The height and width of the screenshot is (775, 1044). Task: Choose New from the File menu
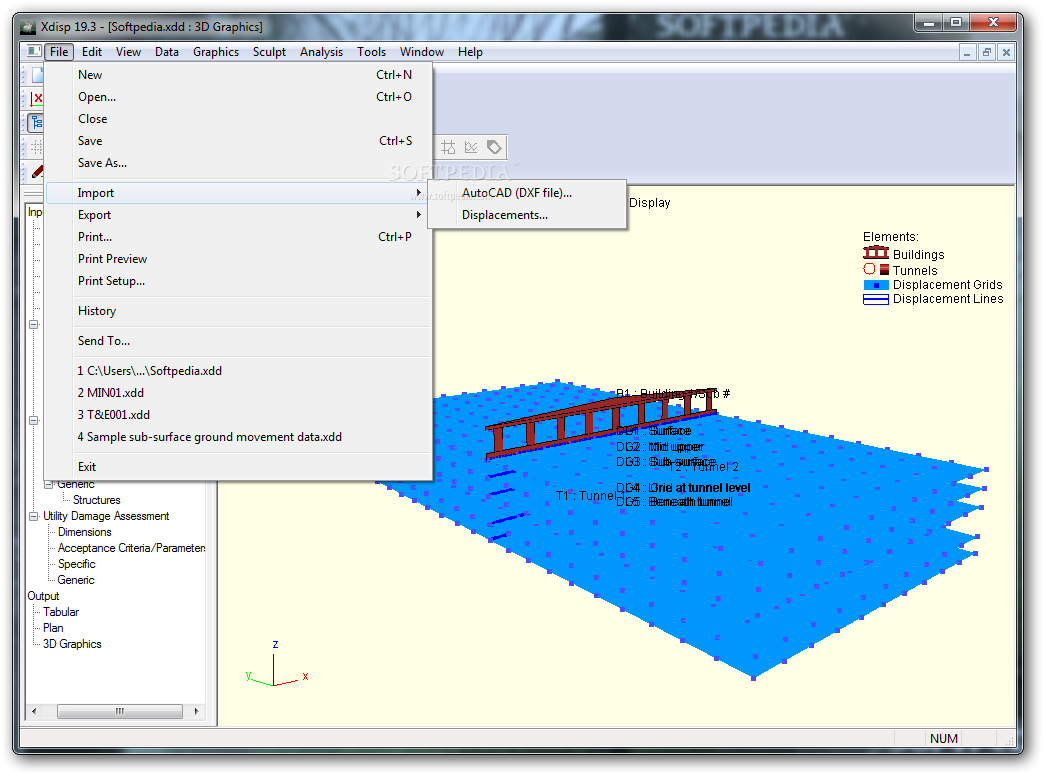pos(240,75)
